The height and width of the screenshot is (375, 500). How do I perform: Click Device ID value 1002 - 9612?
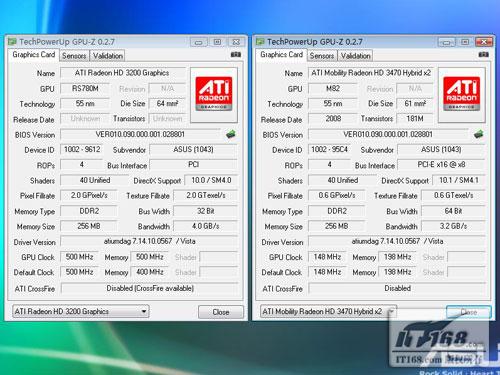click(x=82, y=149)
